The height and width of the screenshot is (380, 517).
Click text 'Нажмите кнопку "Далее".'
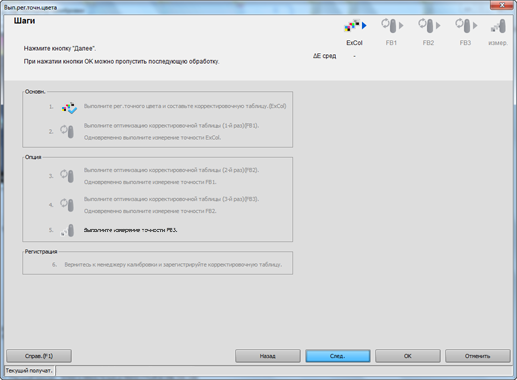pyautogui.click(x=60, y=48)
